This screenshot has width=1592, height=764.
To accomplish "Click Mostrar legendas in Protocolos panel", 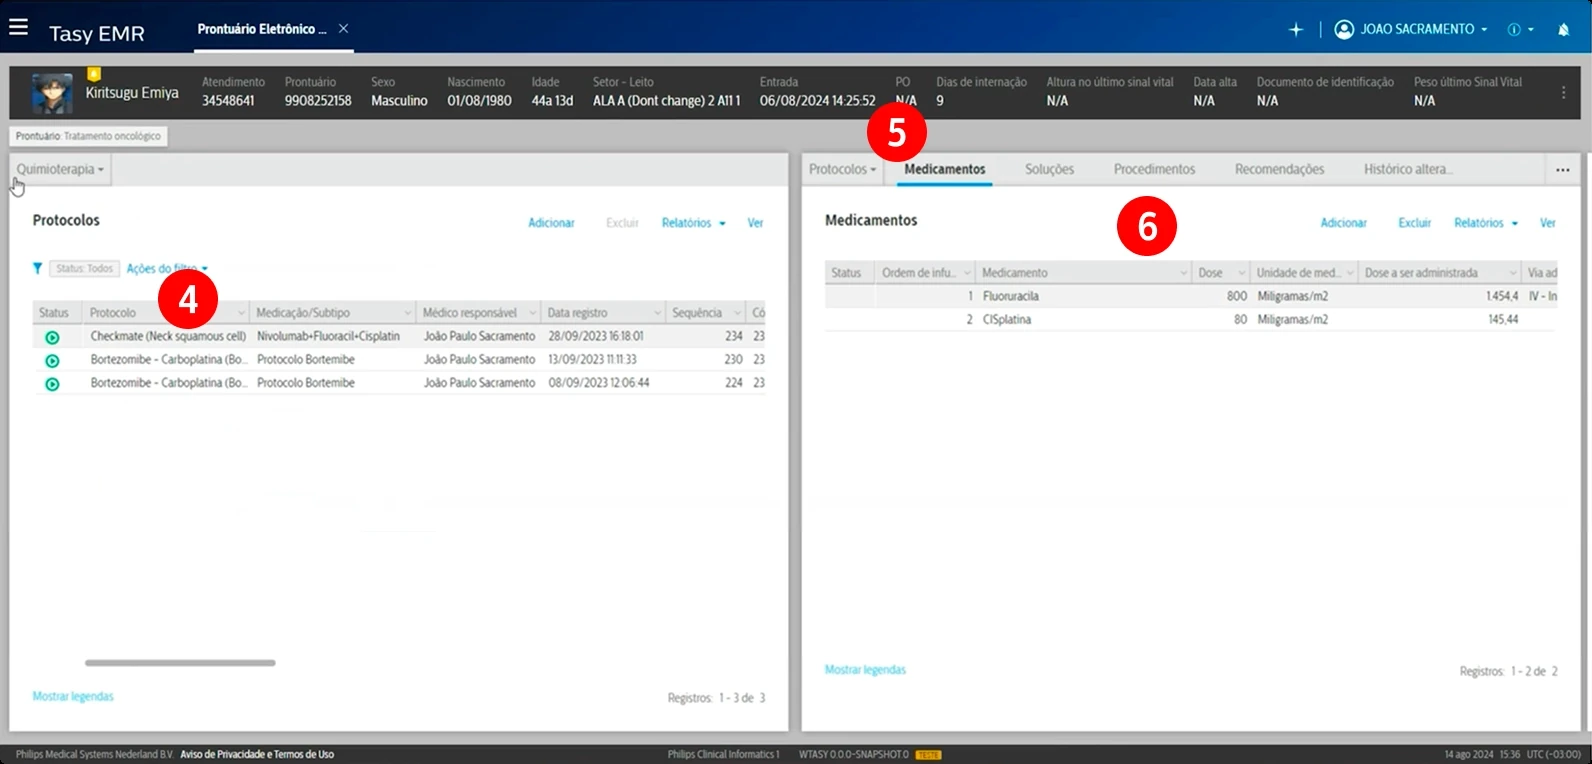I will (73, 696).
